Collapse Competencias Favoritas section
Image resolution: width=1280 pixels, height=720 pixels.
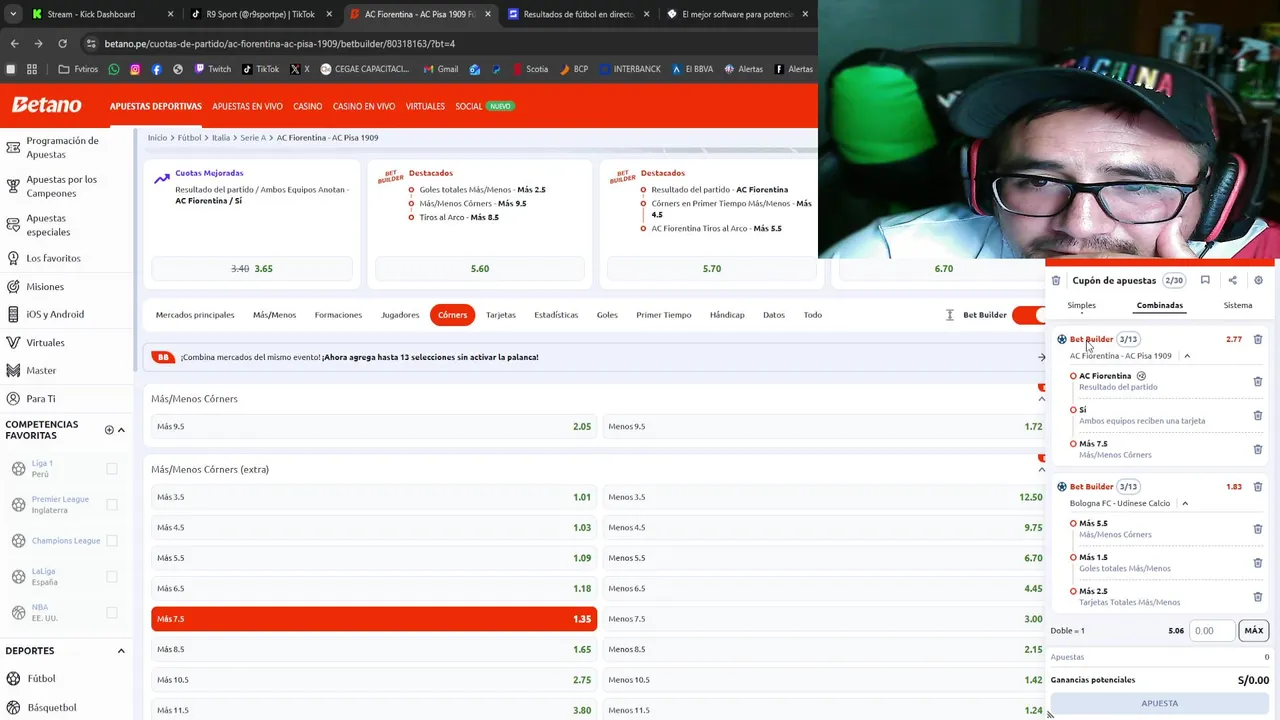click(x=121, y=430)
